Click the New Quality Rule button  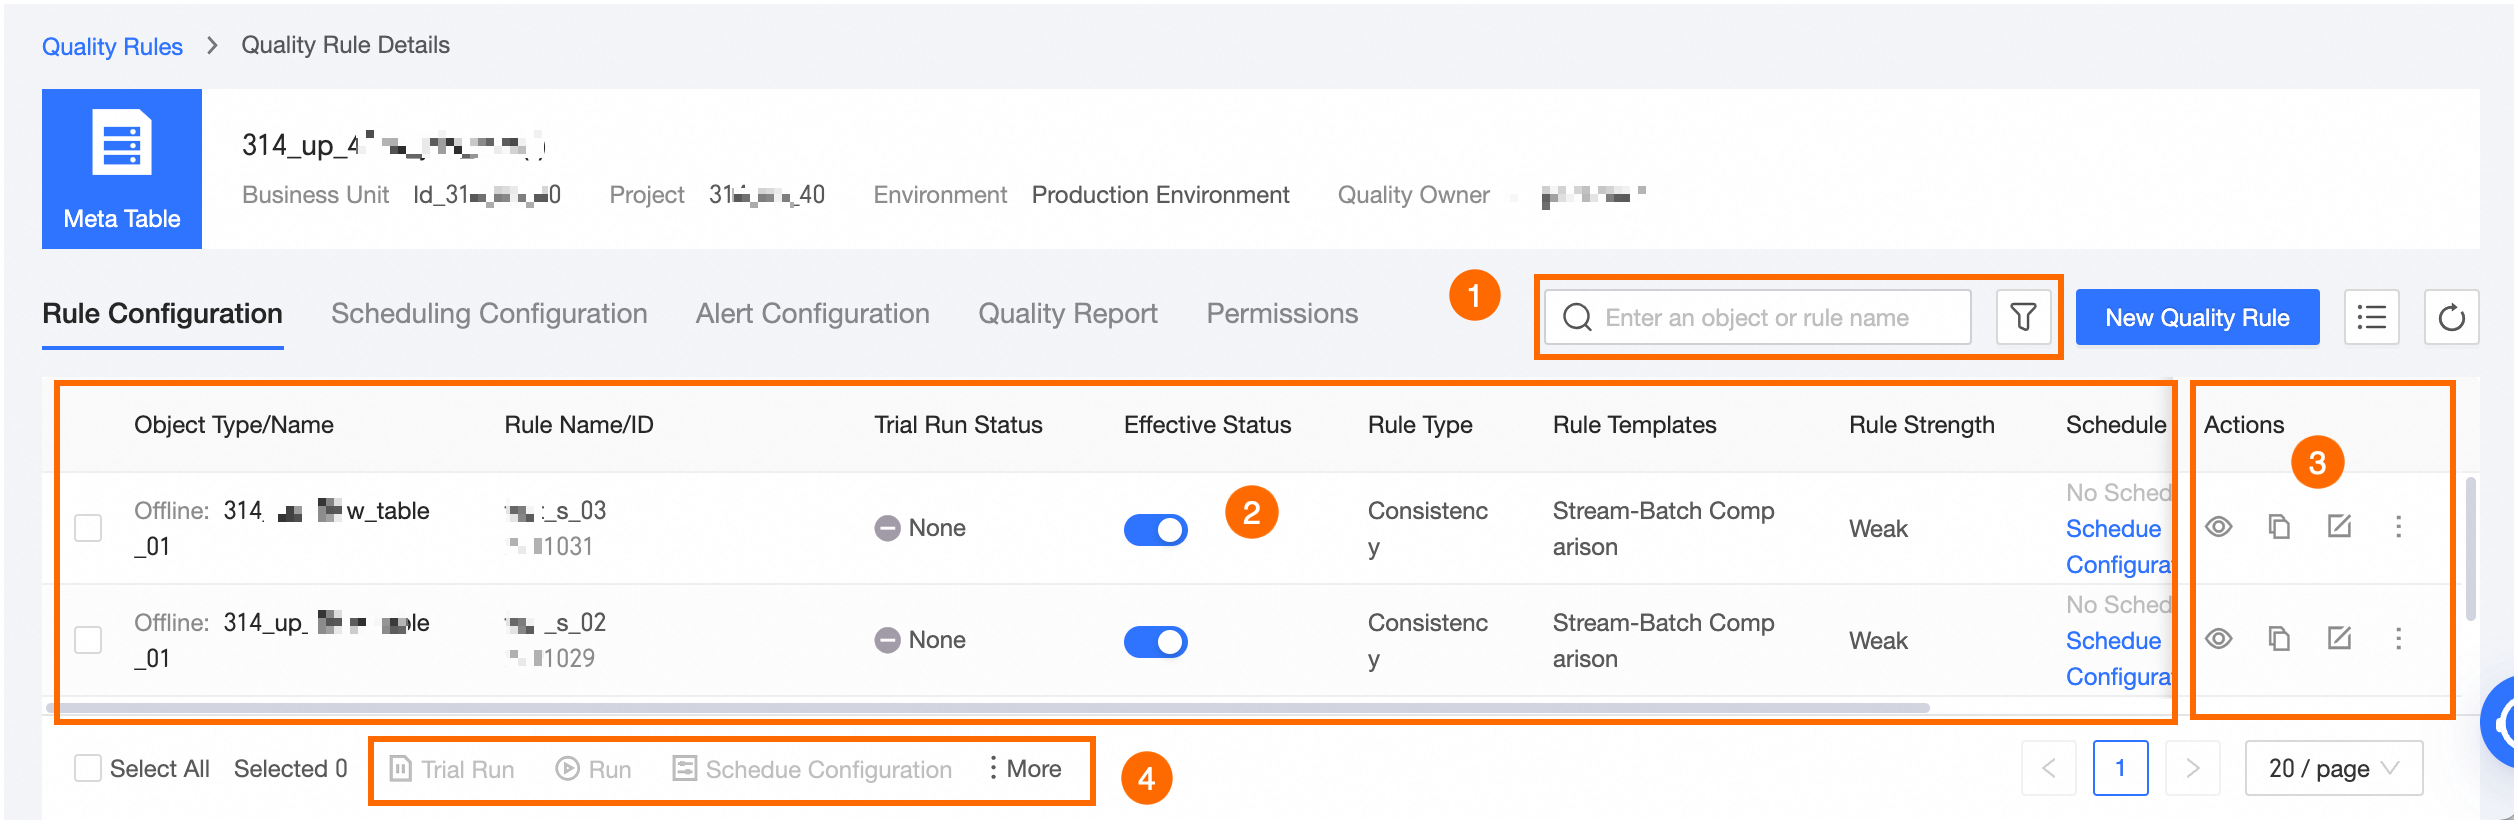[2197, 317]
